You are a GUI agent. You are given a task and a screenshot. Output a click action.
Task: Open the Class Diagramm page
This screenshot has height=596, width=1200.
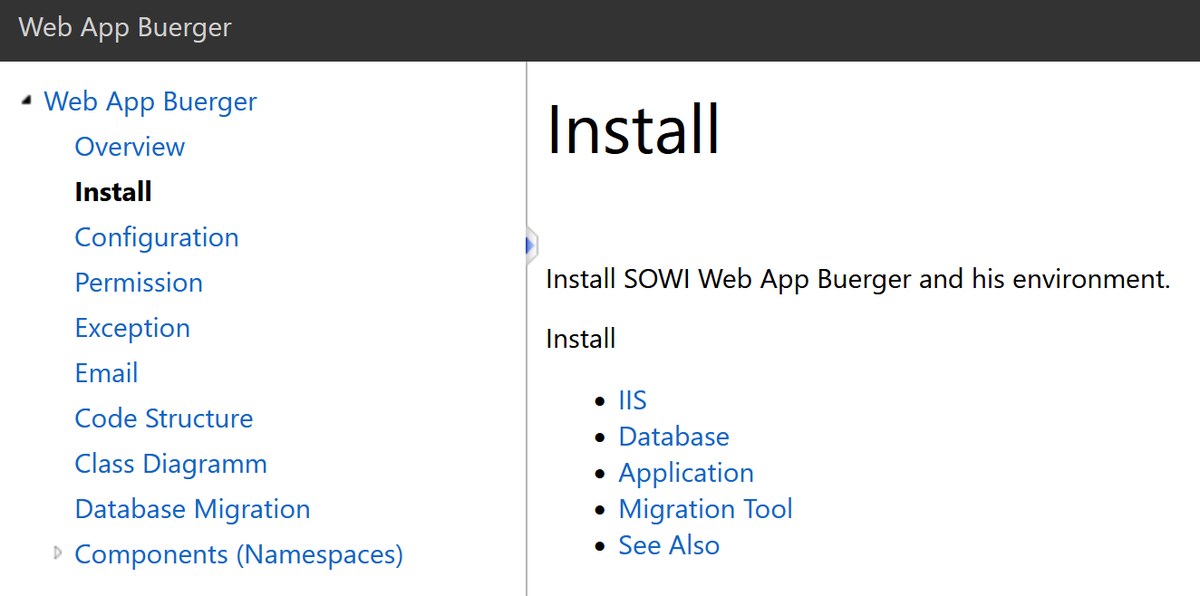tap(171, 464)
